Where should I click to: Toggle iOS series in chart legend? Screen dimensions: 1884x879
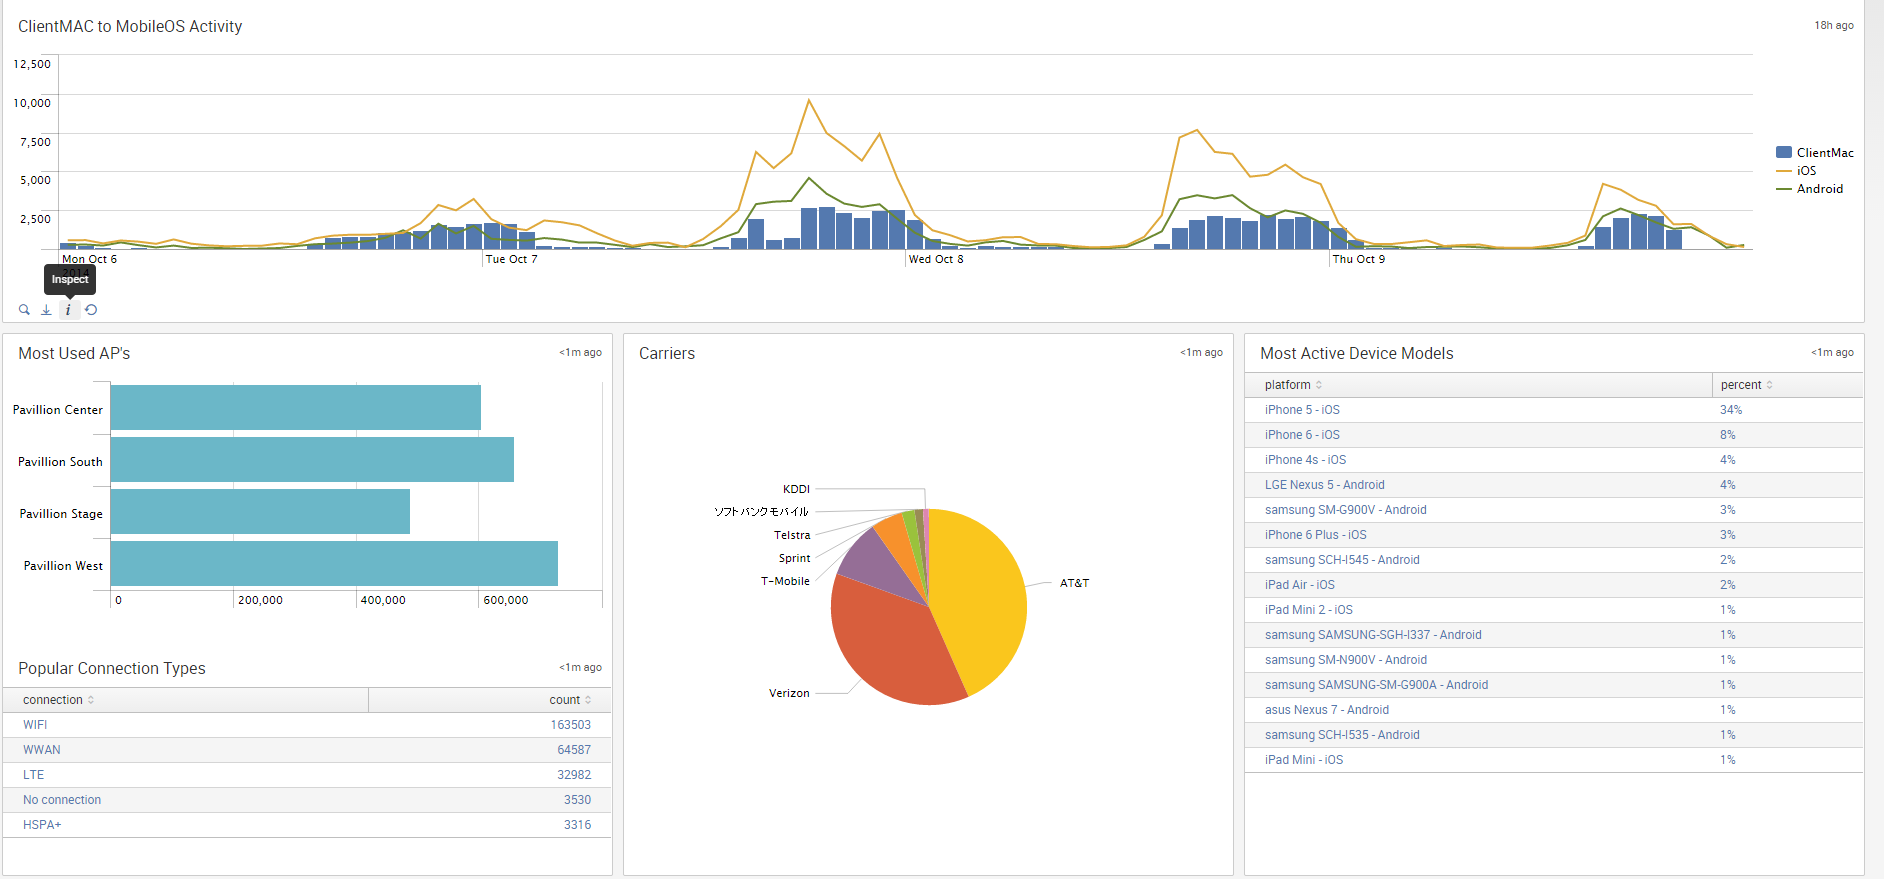click(x=1796, y=171)
